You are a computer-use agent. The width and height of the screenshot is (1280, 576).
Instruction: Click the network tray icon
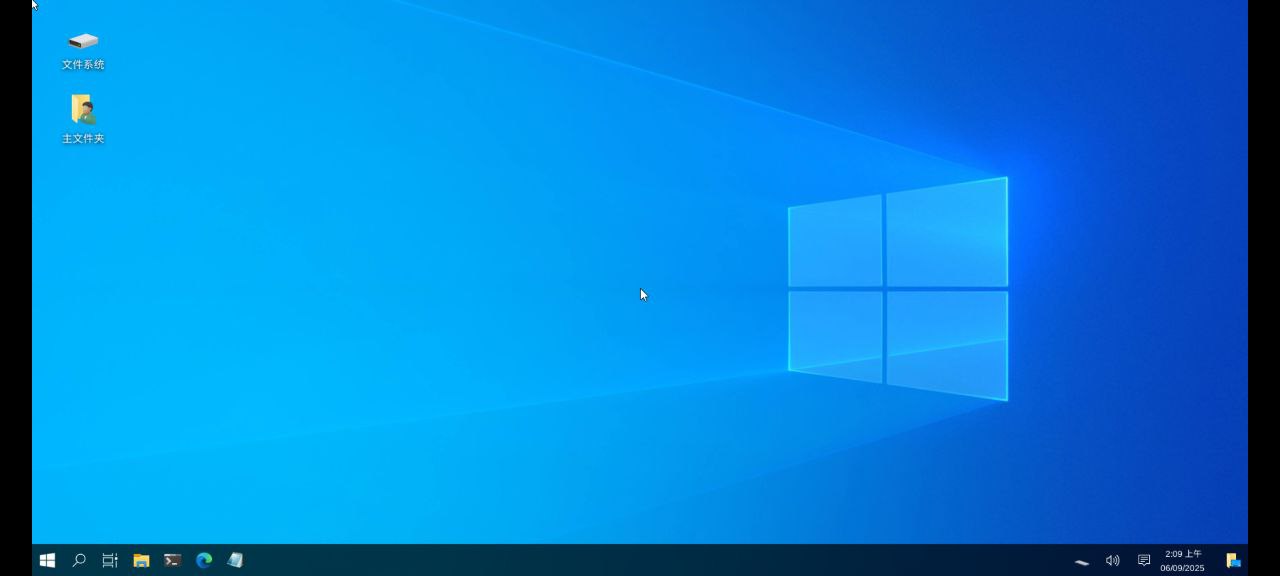point(1082,561)
